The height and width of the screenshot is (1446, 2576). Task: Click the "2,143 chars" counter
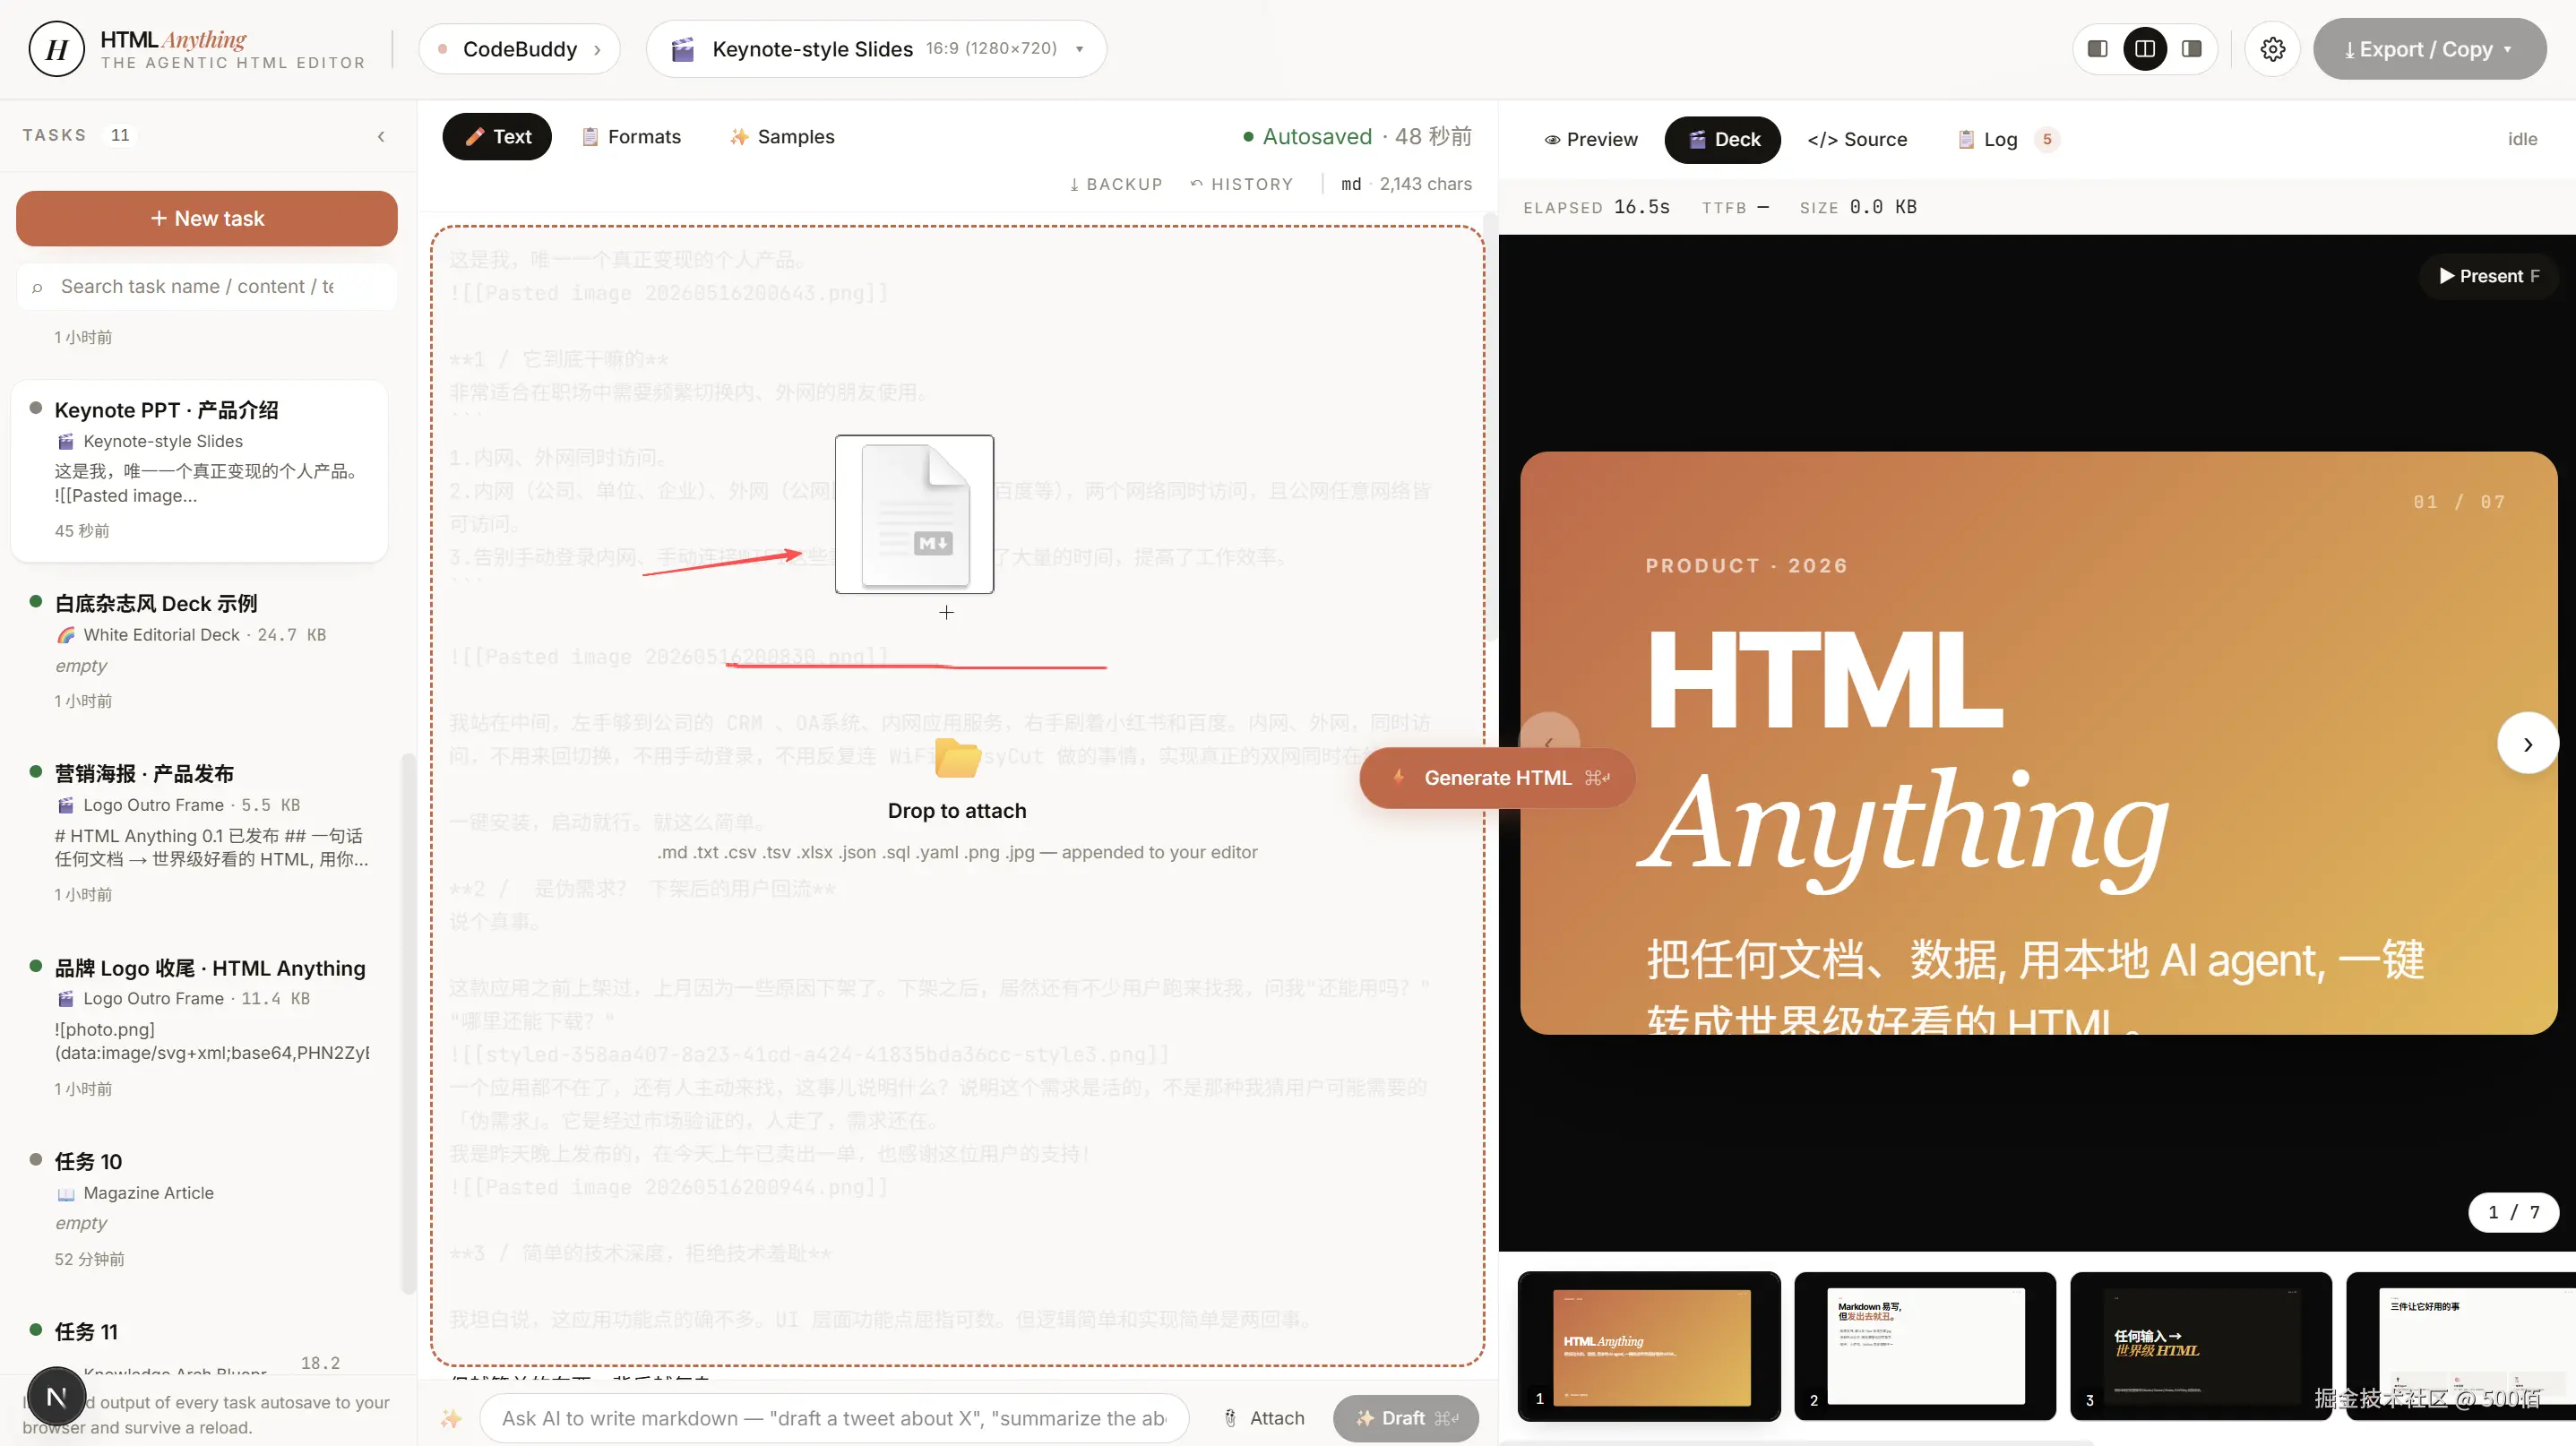click(1425, 184)
